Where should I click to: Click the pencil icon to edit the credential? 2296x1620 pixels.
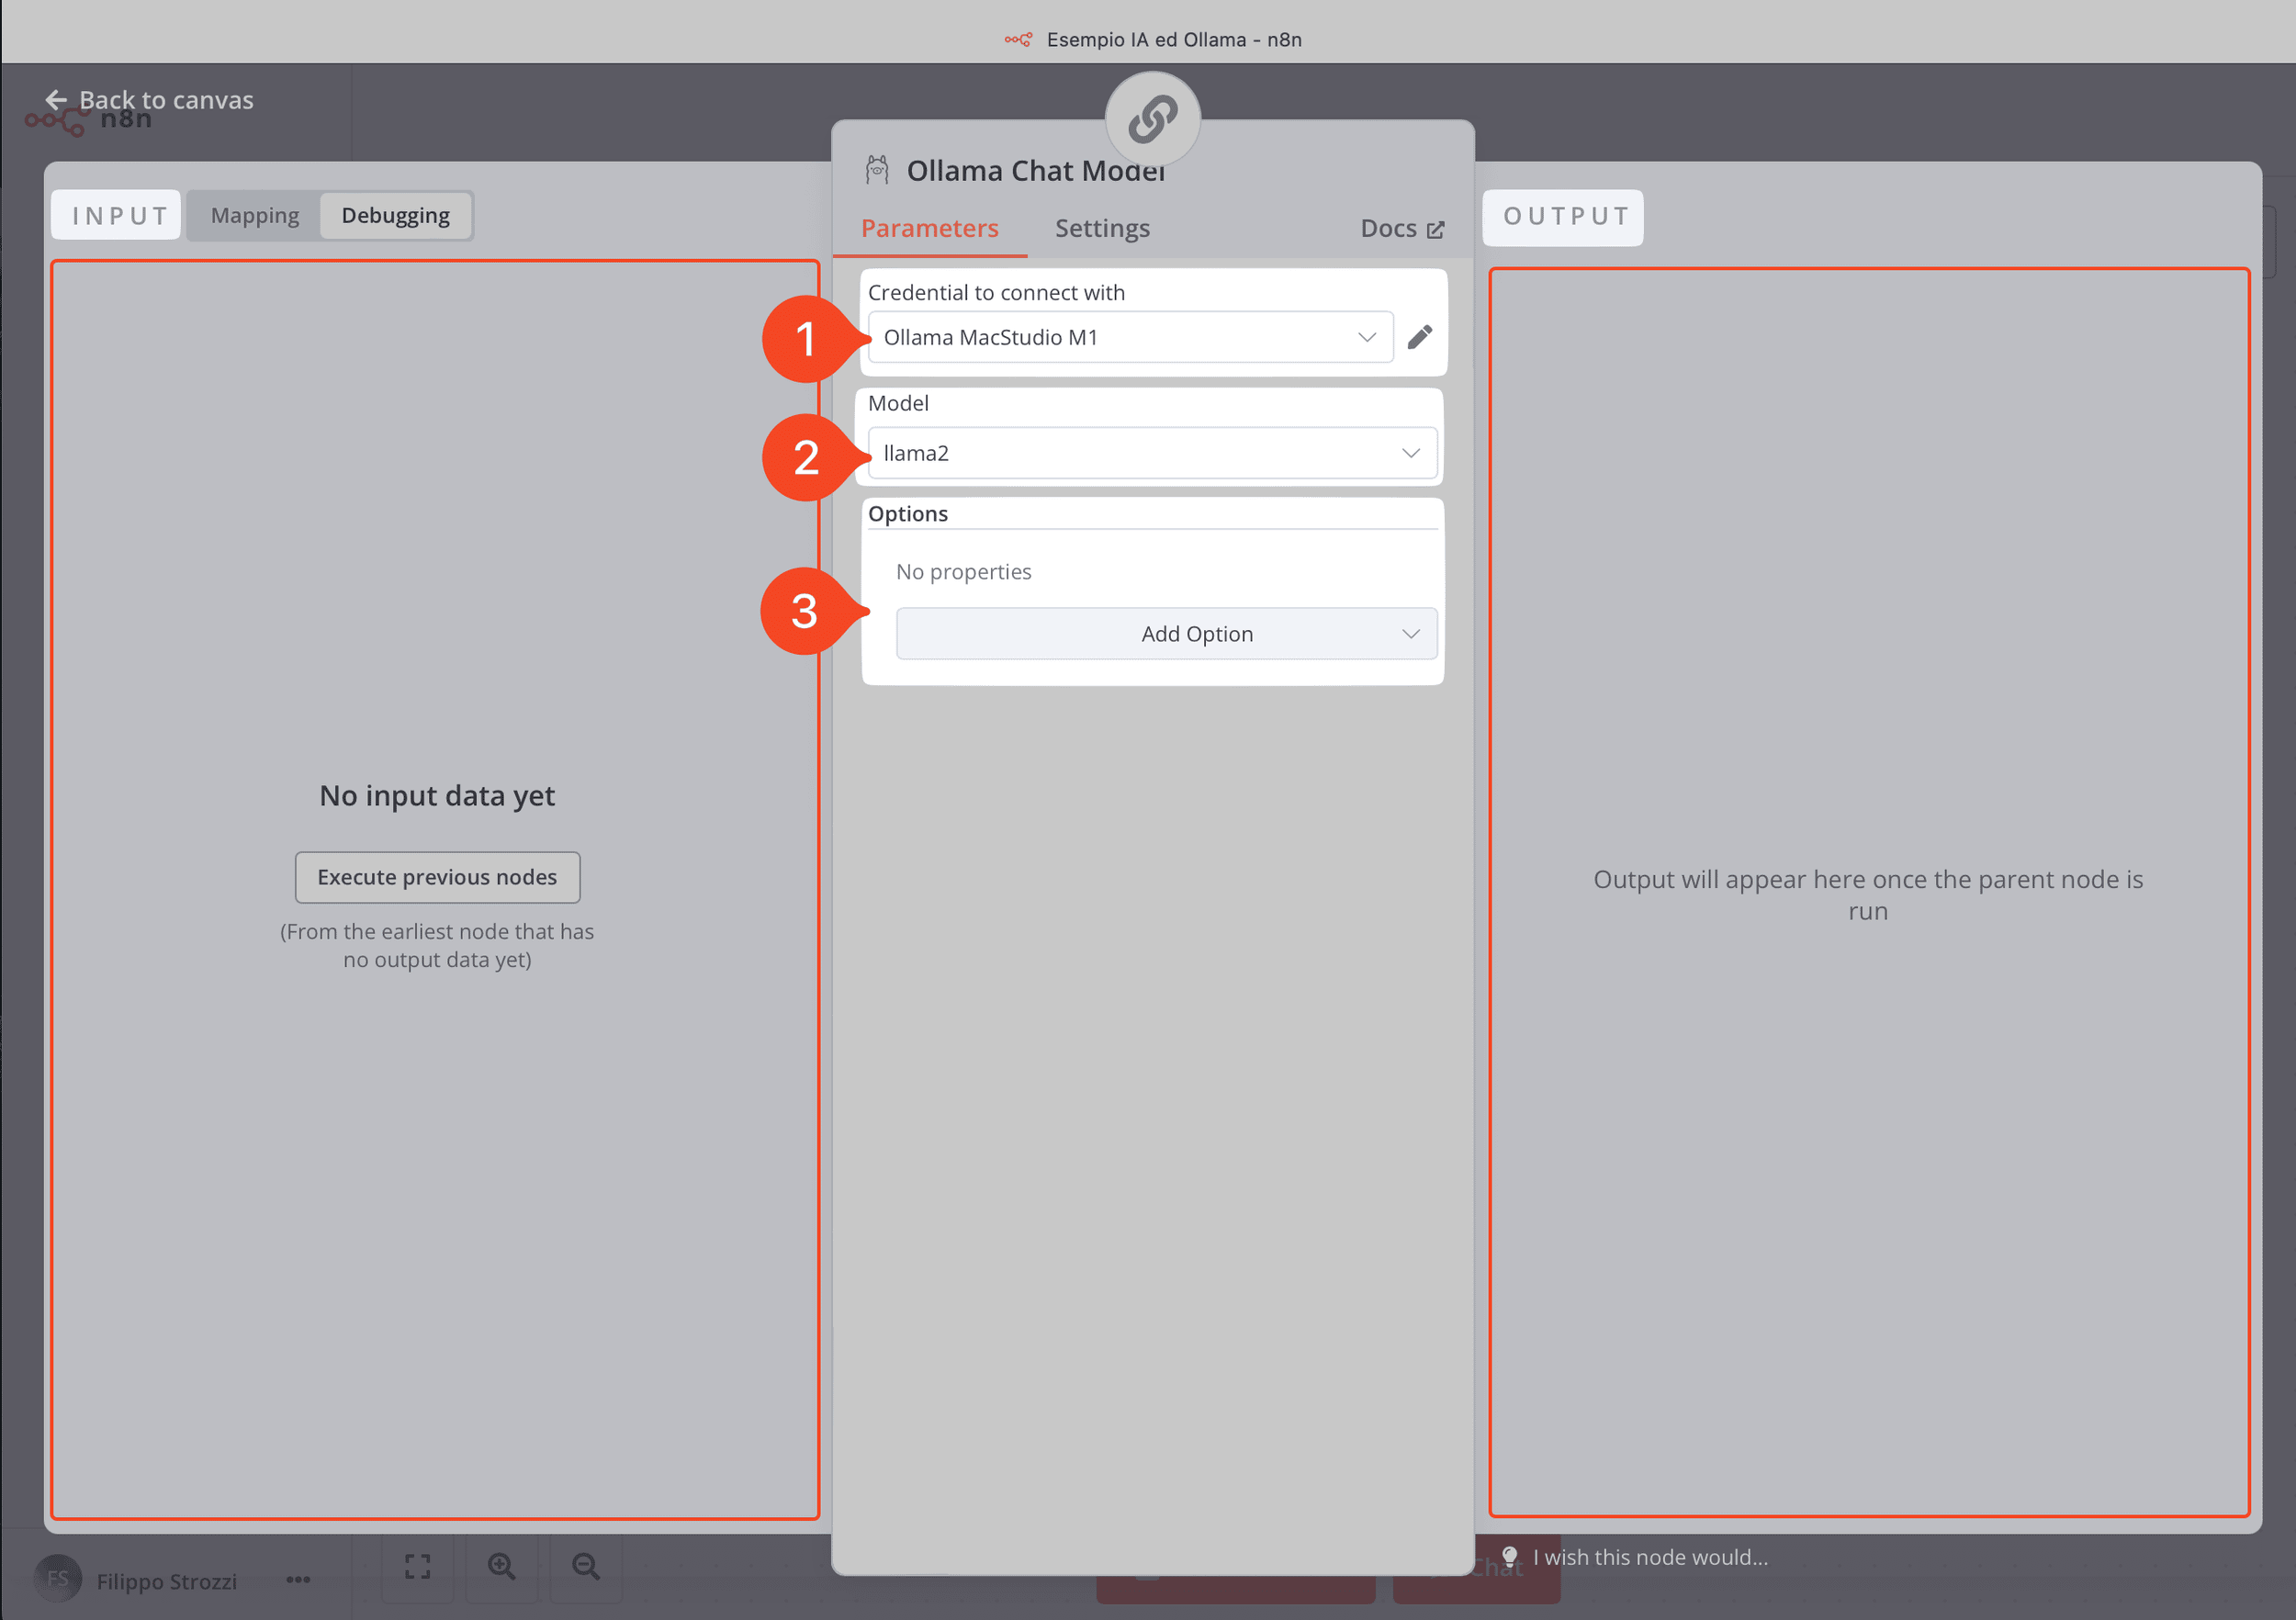[1420, 337]
